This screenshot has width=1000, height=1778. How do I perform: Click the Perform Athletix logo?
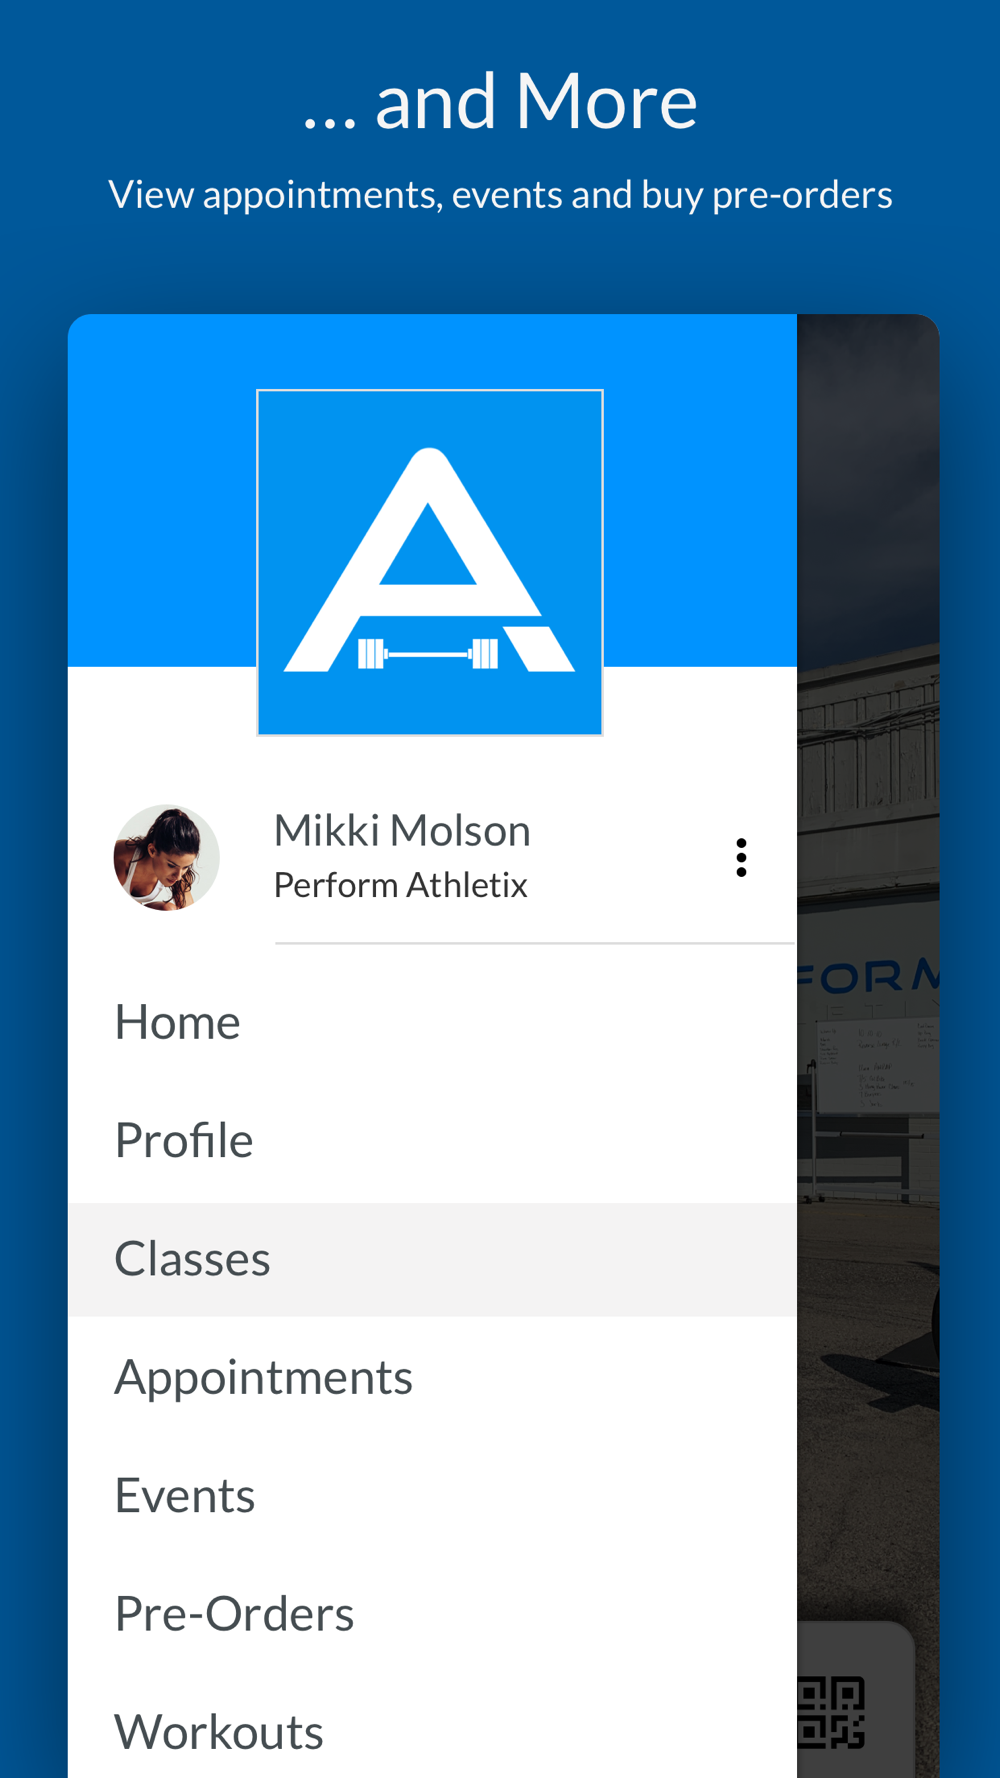430,563
